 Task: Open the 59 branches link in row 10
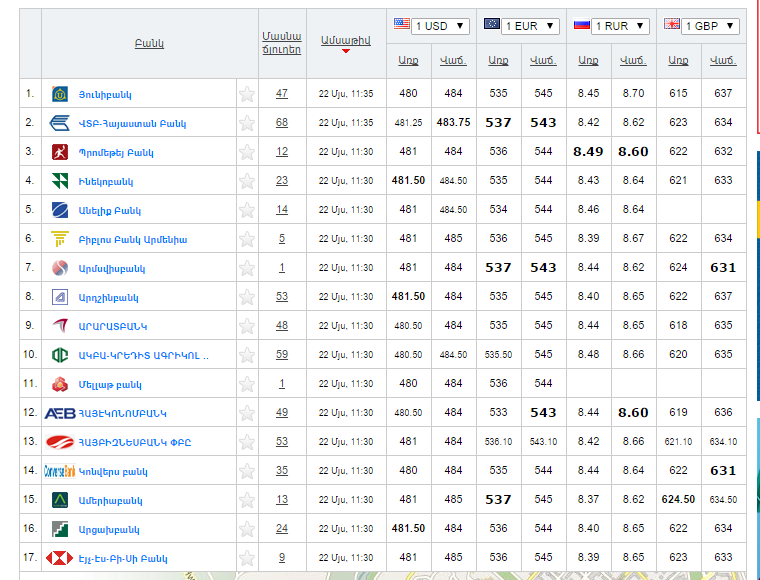[282, 355]
